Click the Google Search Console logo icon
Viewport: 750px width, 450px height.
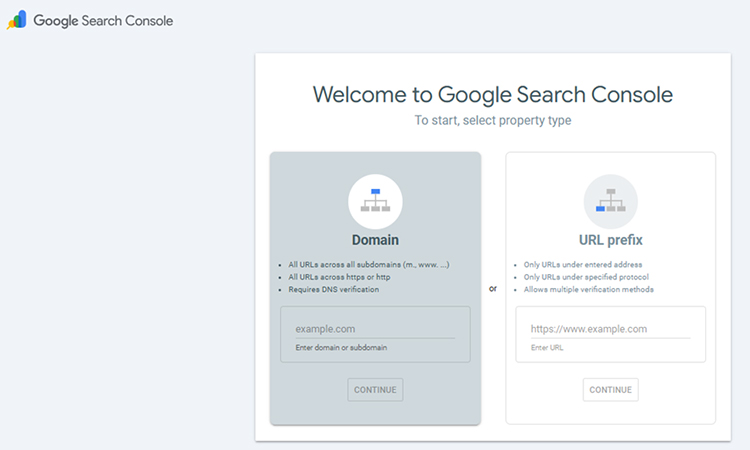click(x=17, y=20)
